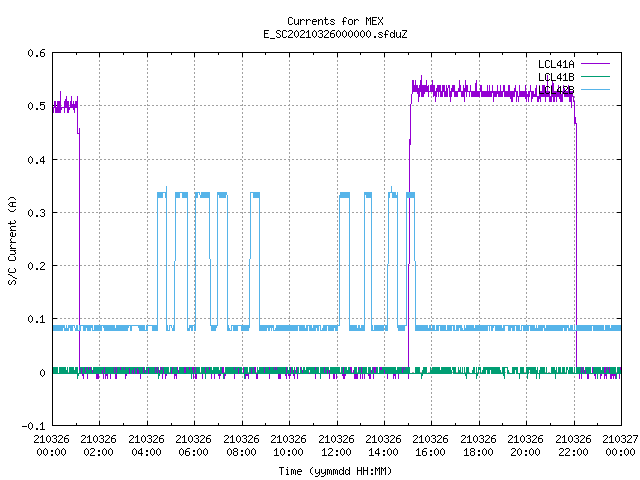The height and width of the screenshot is (480, 640).
Task: Click the 210326 10:00 x-axis tick label
Action: pos(288,445)
